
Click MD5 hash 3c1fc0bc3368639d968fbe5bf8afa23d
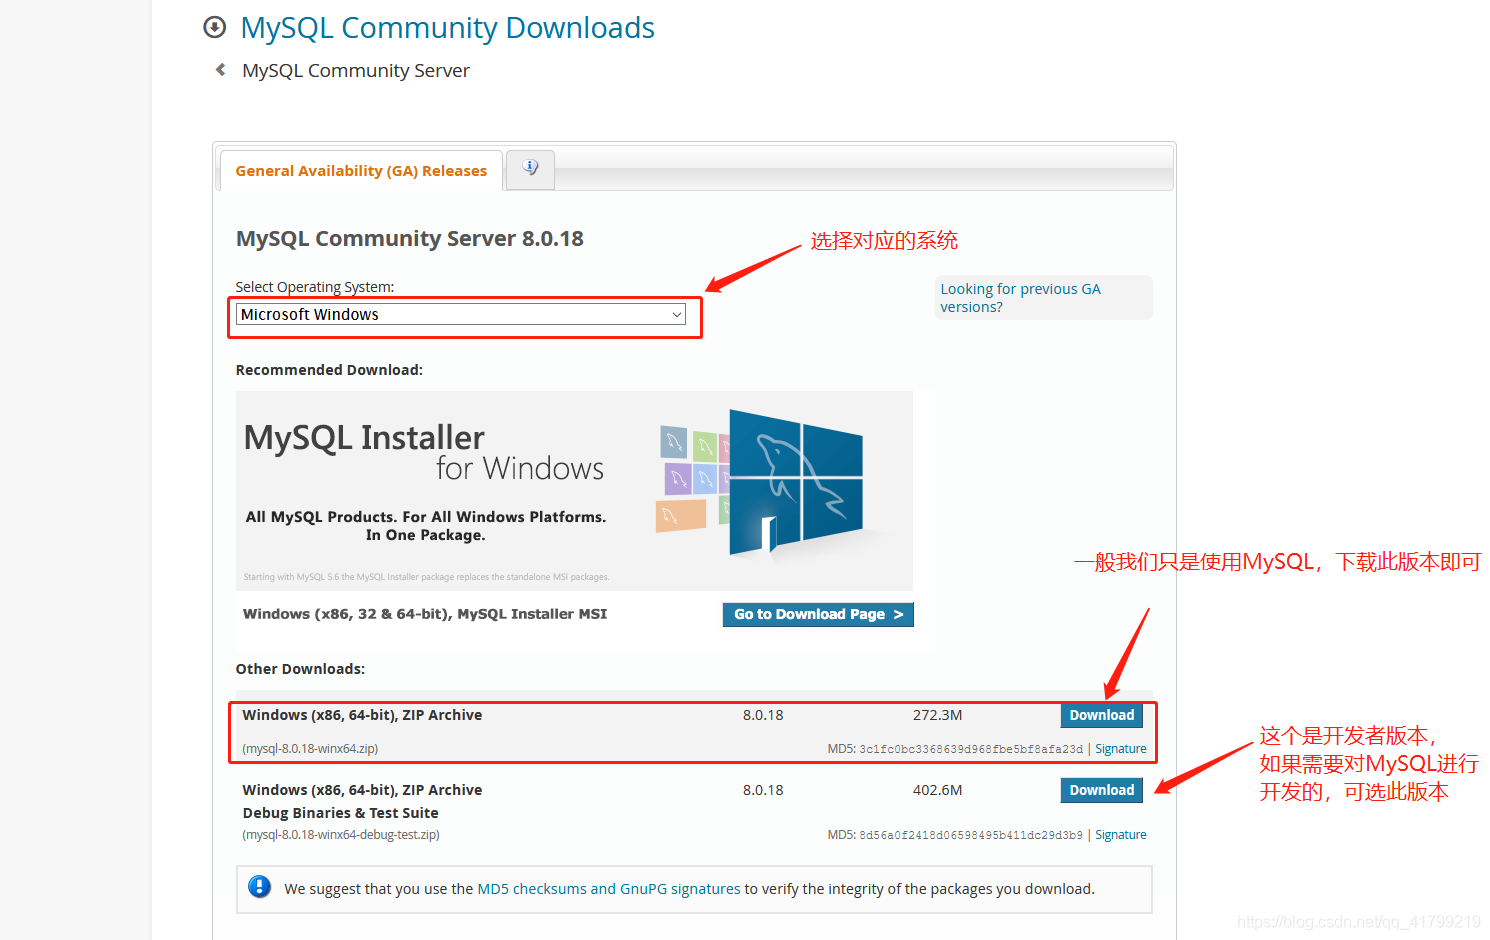click(x=971, y=749)
